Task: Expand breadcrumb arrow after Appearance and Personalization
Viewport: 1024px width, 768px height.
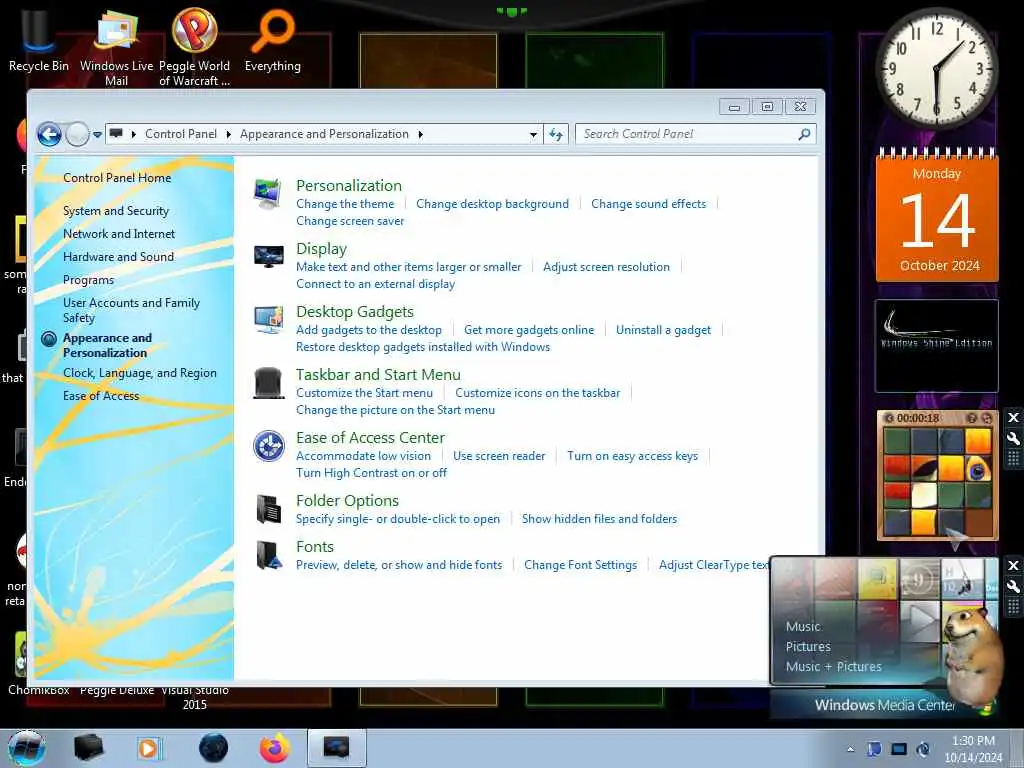Action: point(421,135)
